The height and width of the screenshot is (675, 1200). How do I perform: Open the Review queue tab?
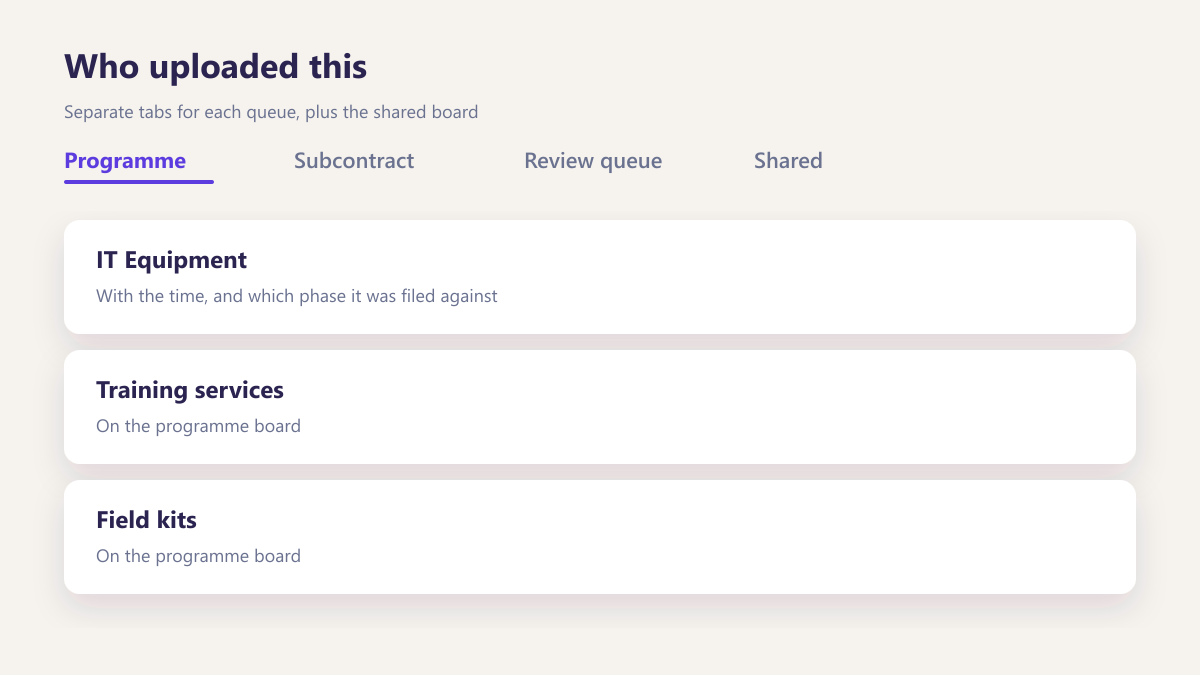pyautogui.click(x=593, y=161)
